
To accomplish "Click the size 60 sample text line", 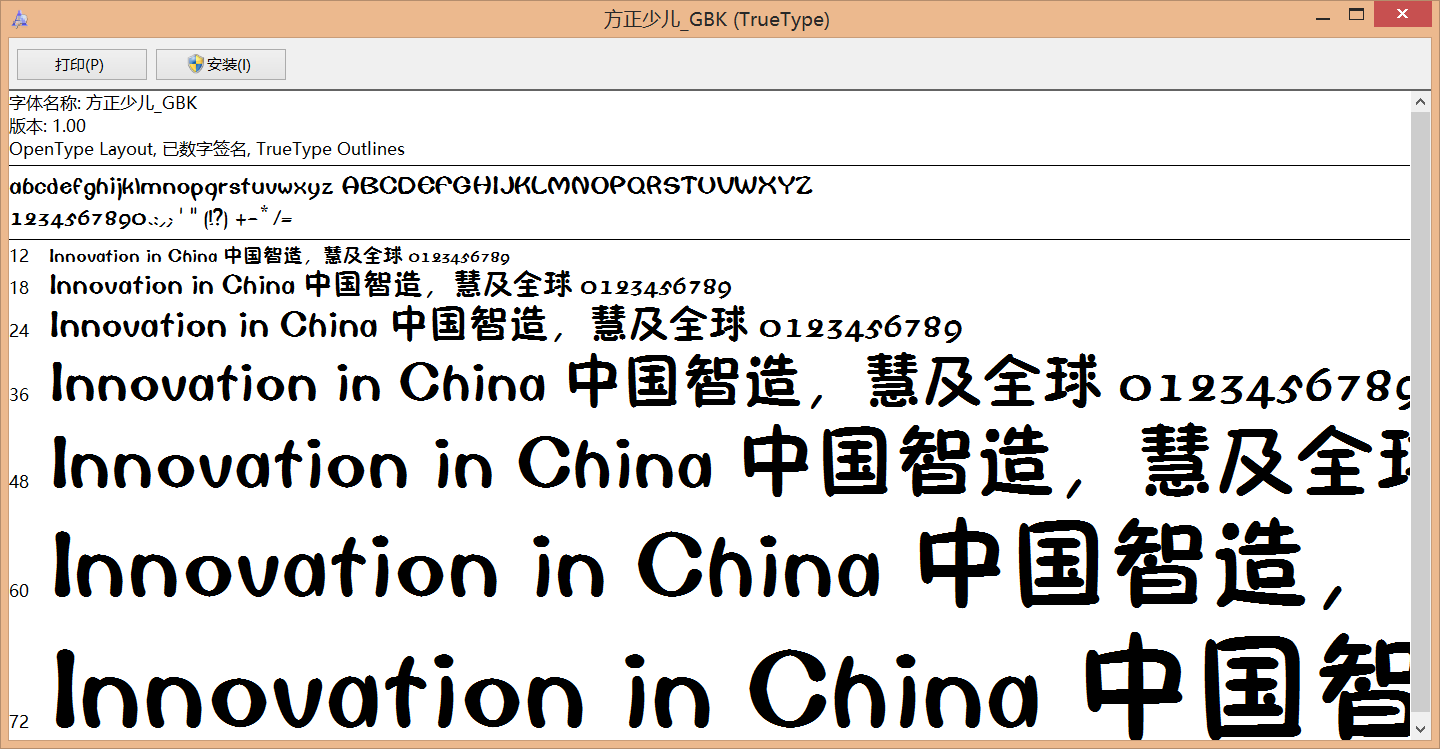I will pos(700,565).
